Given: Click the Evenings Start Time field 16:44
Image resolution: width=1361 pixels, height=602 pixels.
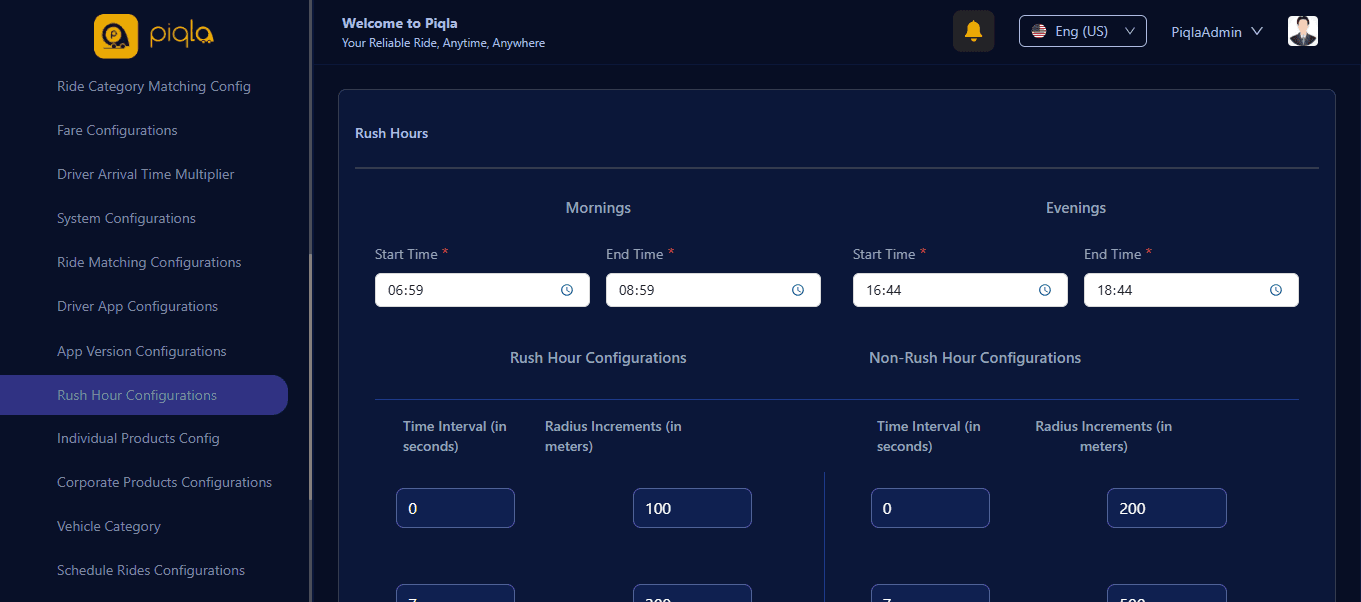Looking at the screenshot, I should coord(960,290).
